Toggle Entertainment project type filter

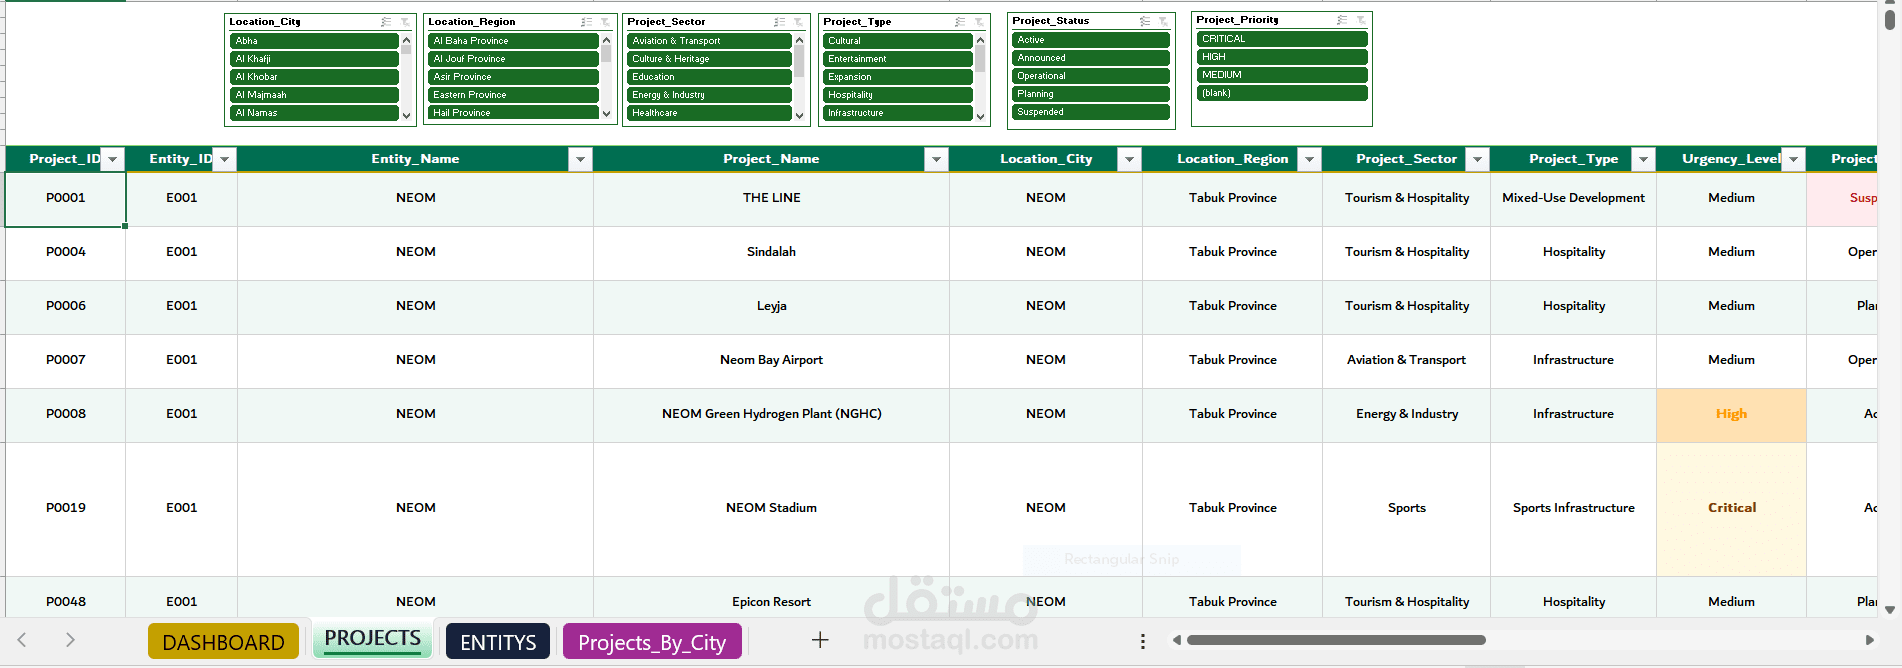tap(898, 59)
